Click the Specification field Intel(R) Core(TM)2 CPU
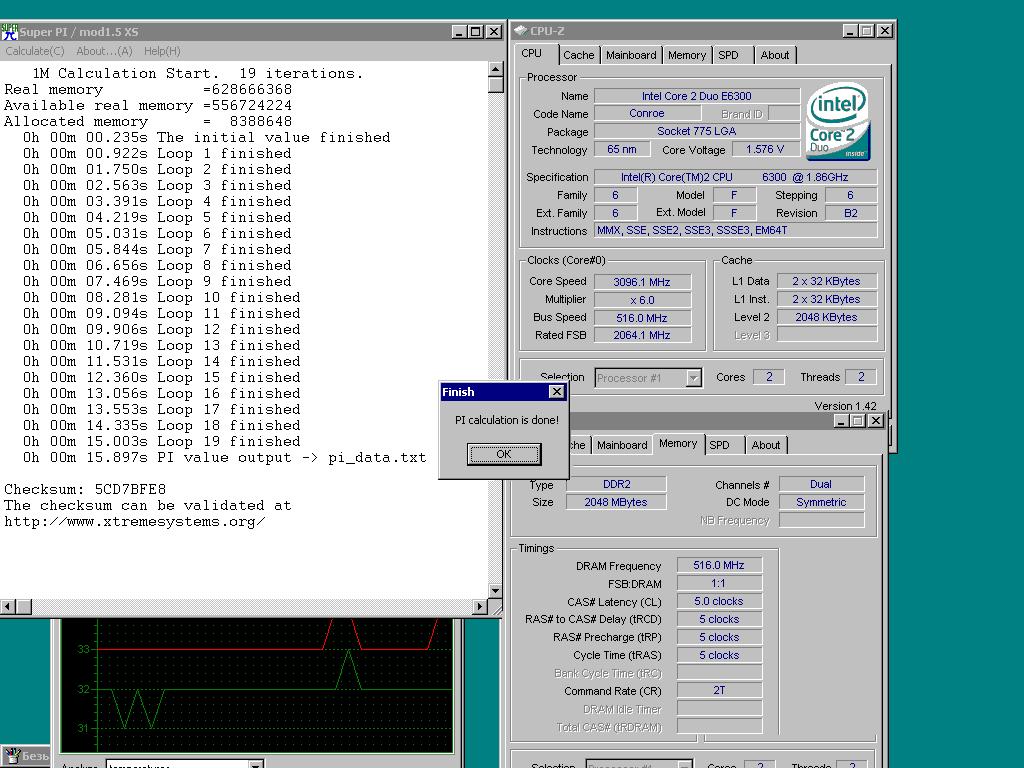The width and height of the screenshot is (1024, 768). point(735,177)
